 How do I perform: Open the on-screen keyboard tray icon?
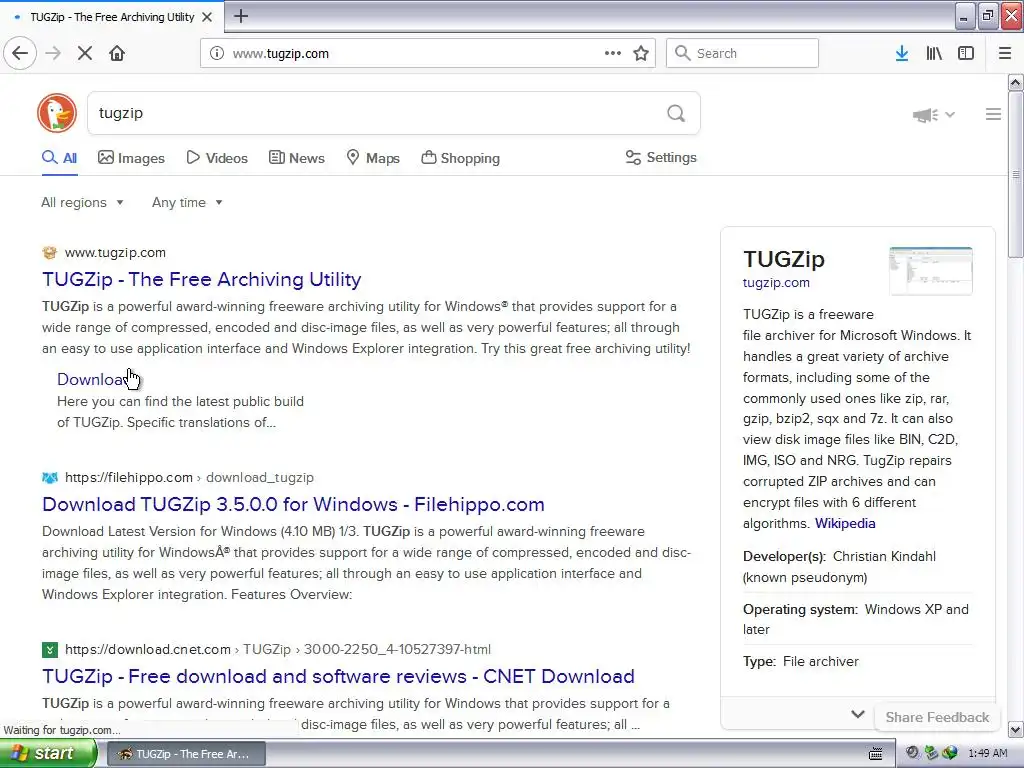point(876,754)
